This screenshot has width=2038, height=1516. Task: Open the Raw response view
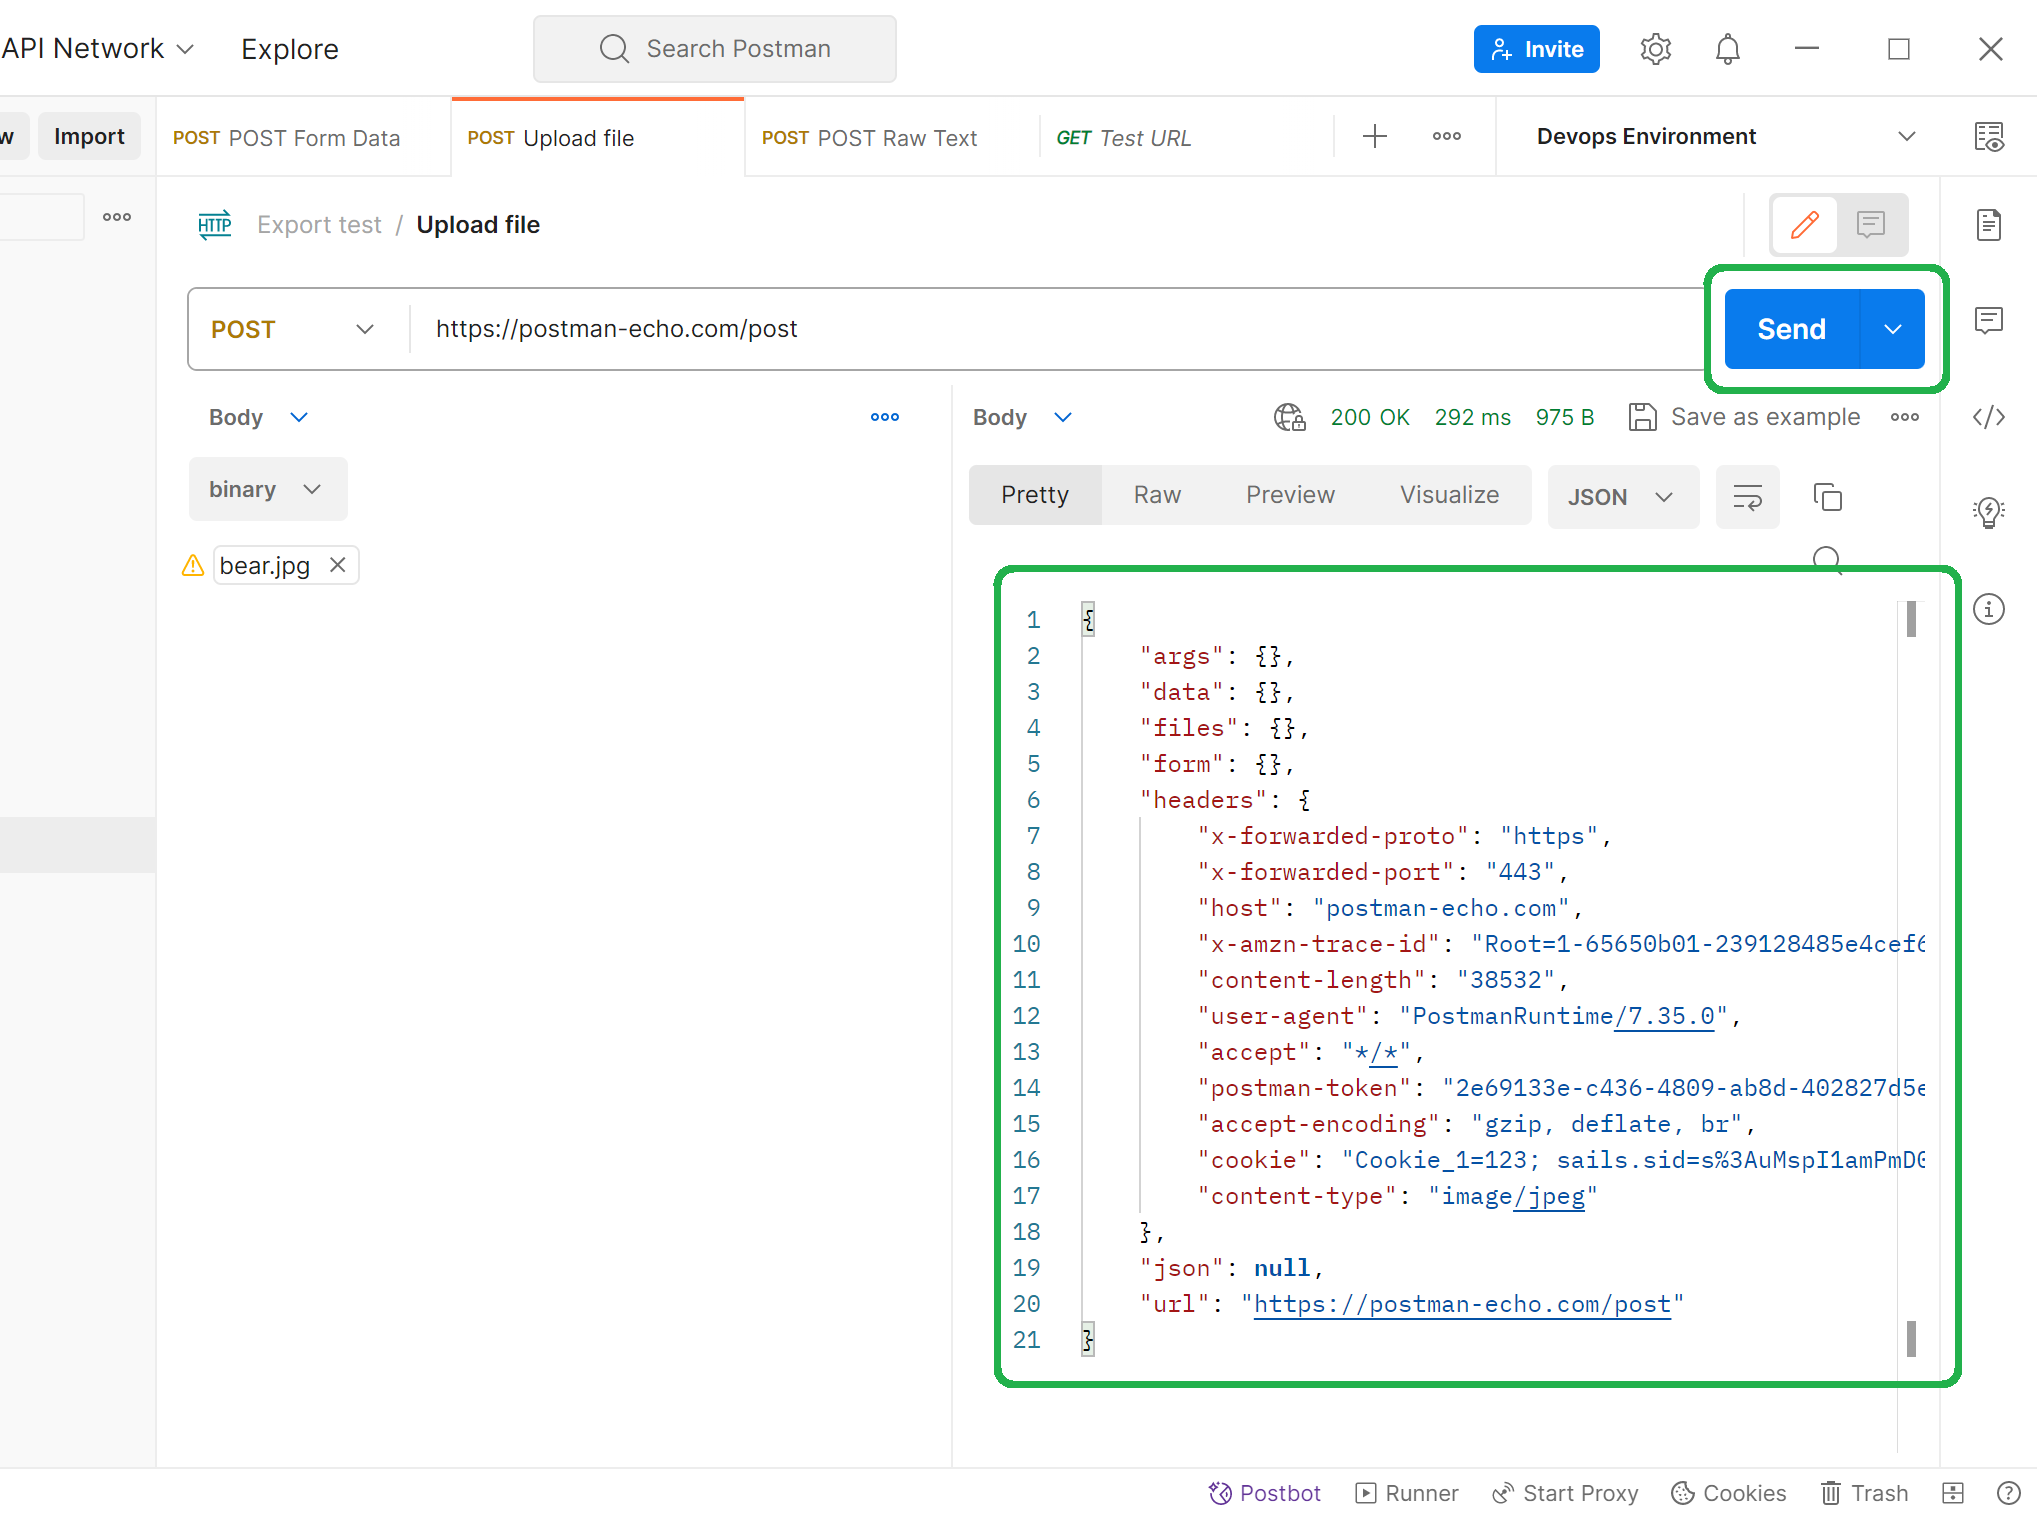pyautogui.click(x=1156, y=494)
